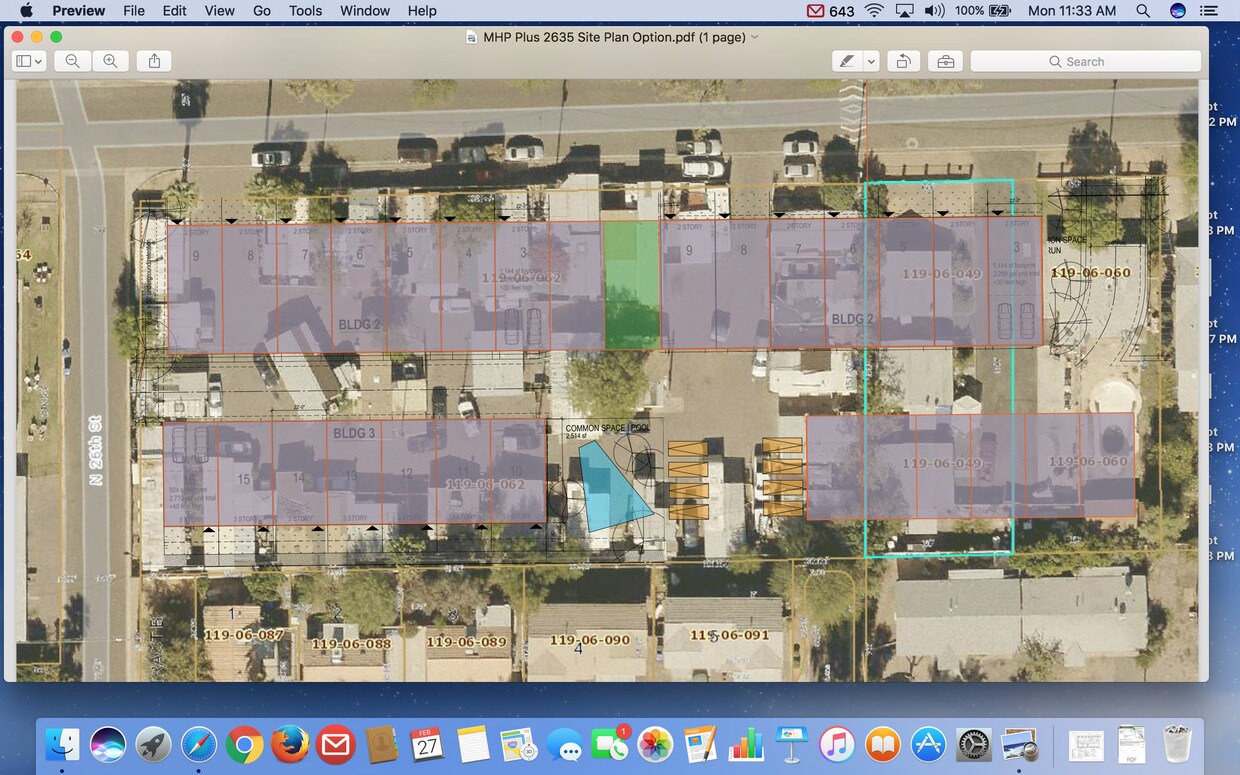Open the Help menu
1240x775 pixels.
point(422,11)
